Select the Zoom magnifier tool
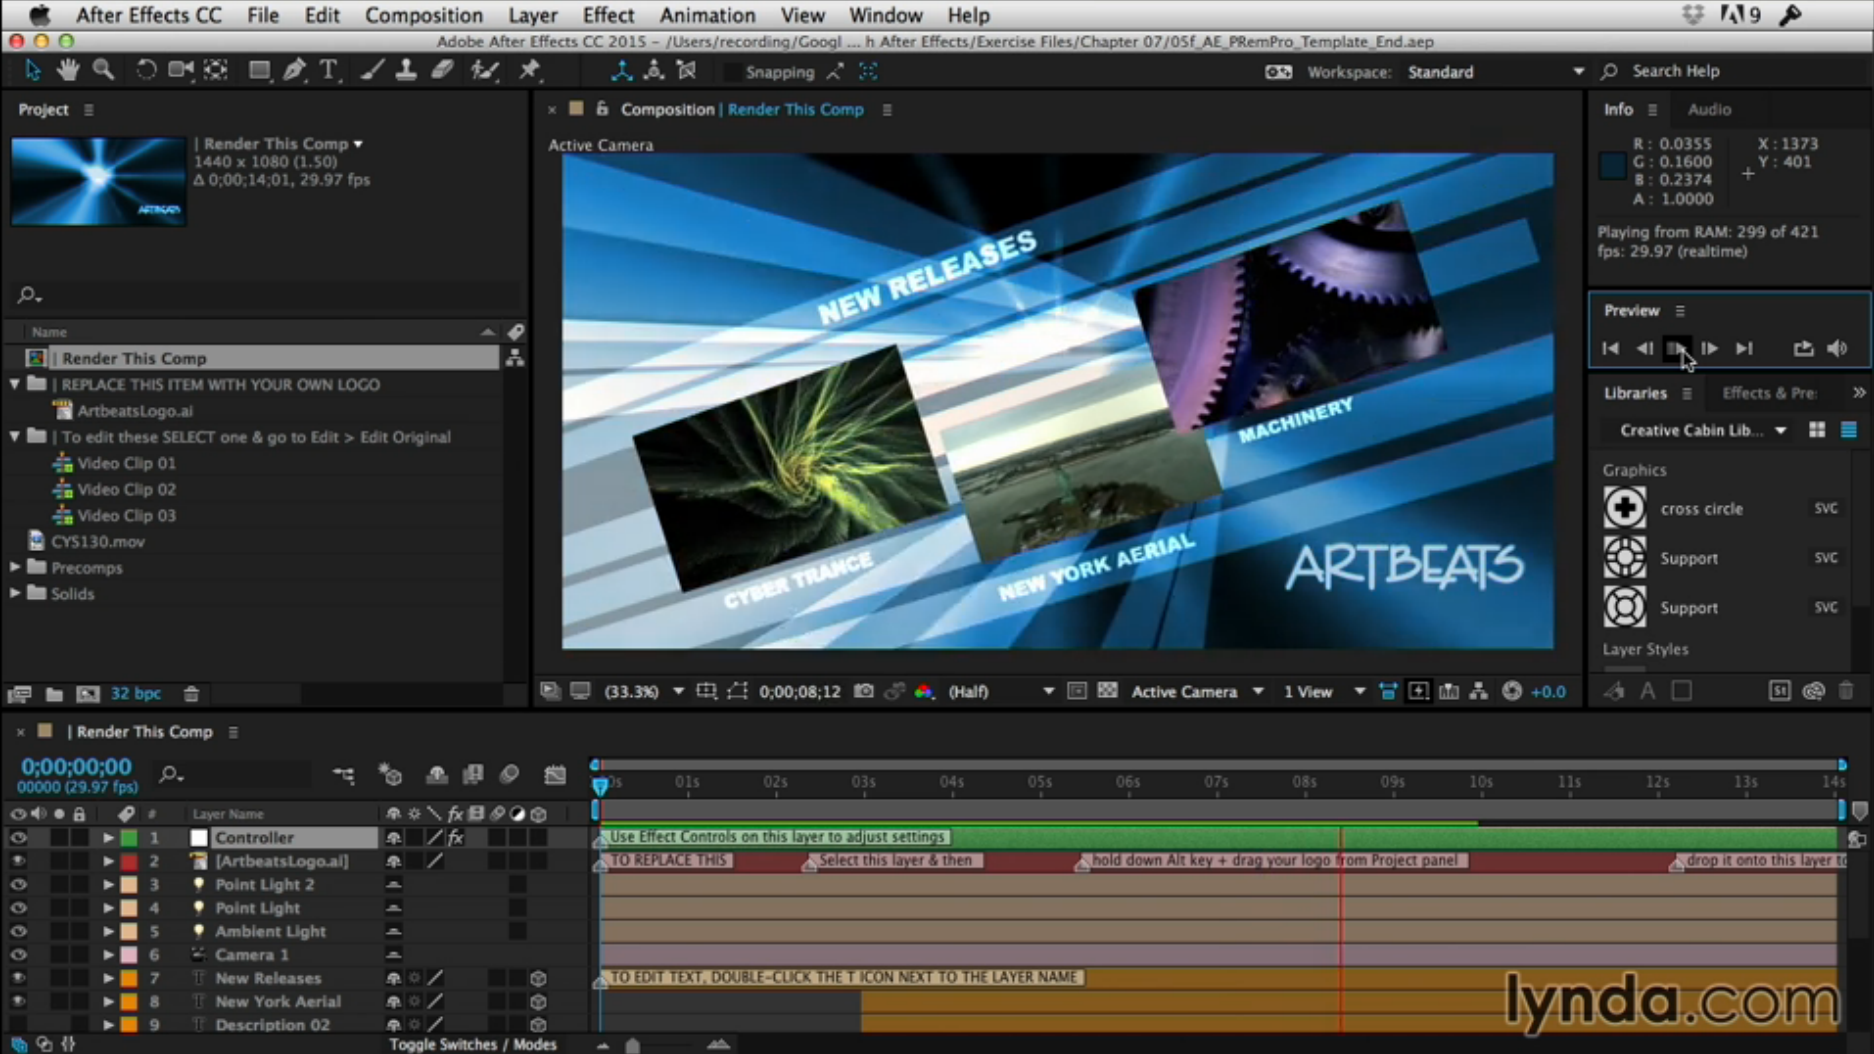This screenshot has height=1054, width=1874. (x=103, y=70)
